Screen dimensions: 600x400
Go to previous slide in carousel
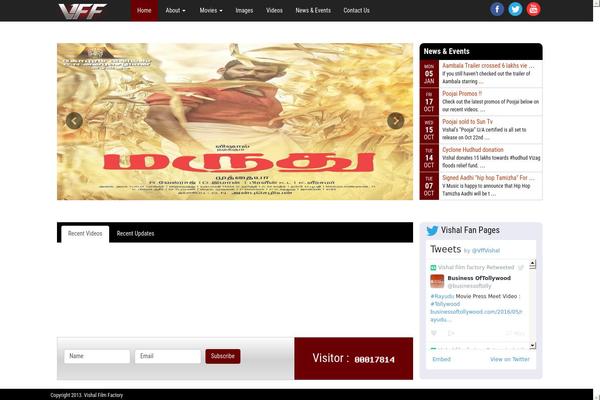click(x=74, y=121)
